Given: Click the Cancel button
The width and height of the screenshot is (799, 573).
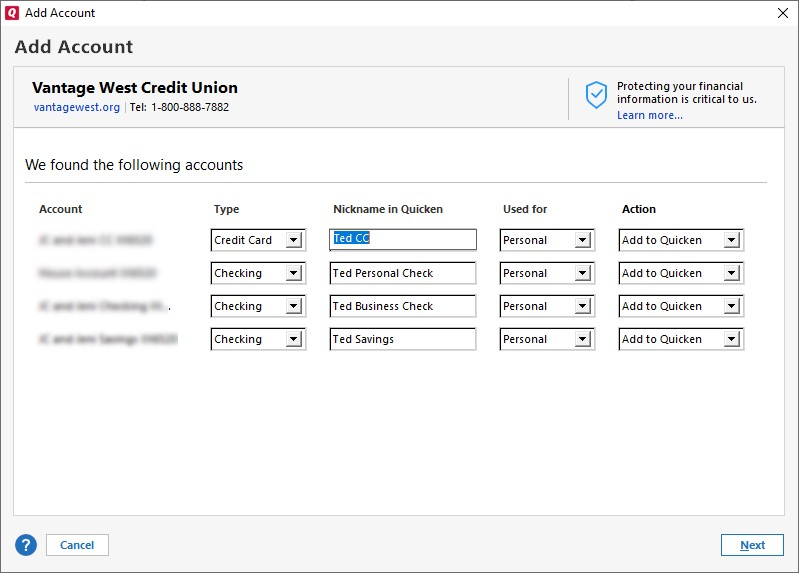Looking at the screenshot, I should coord(77,545).
